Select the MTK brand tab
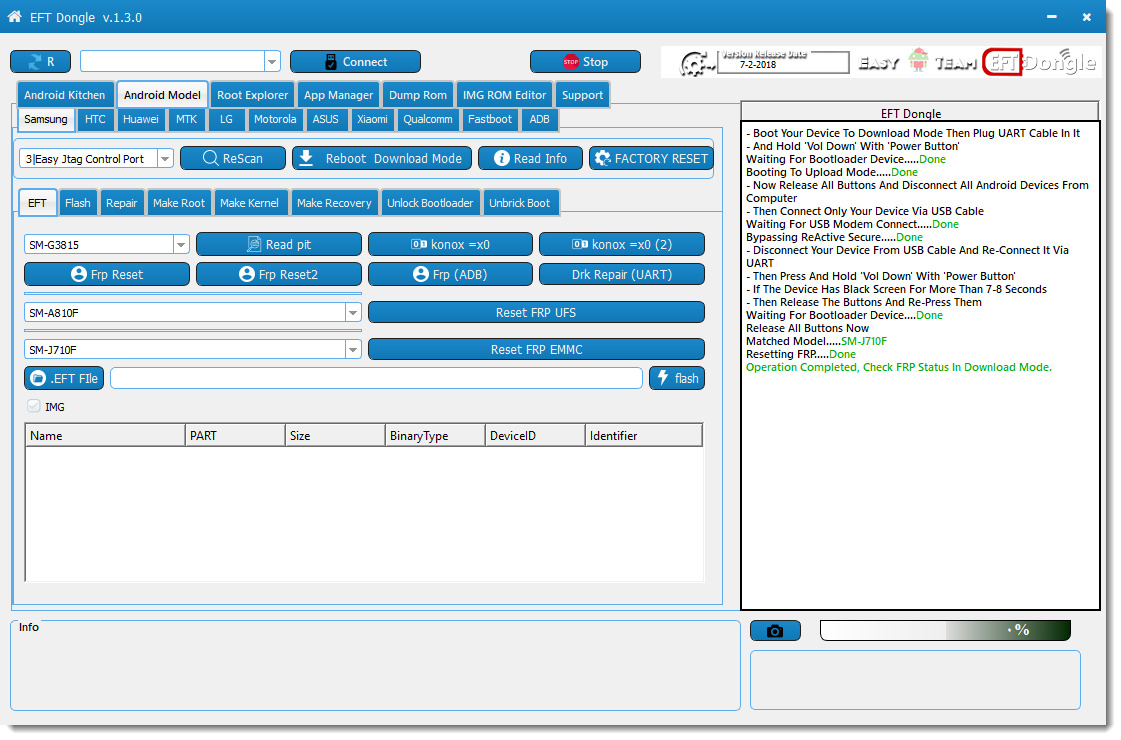 (187, 119)
